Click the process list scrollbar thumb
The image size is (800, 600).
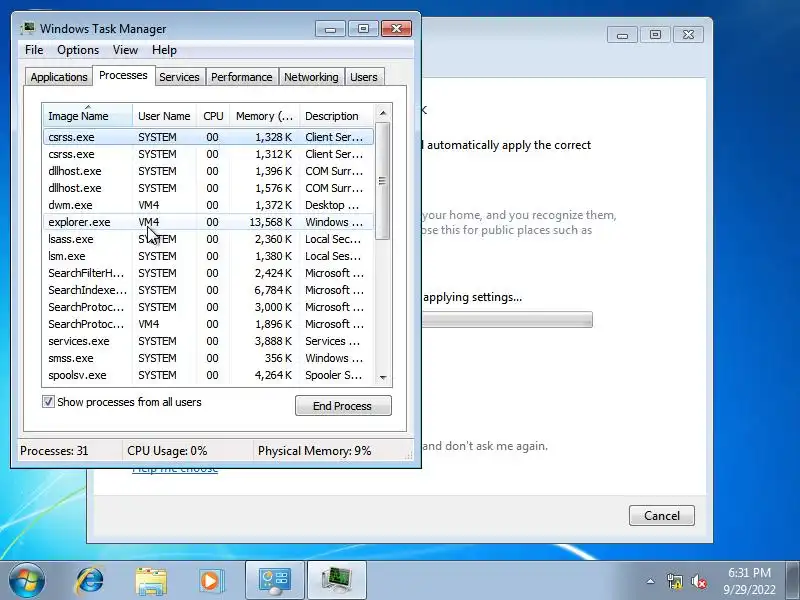point(383,181)
